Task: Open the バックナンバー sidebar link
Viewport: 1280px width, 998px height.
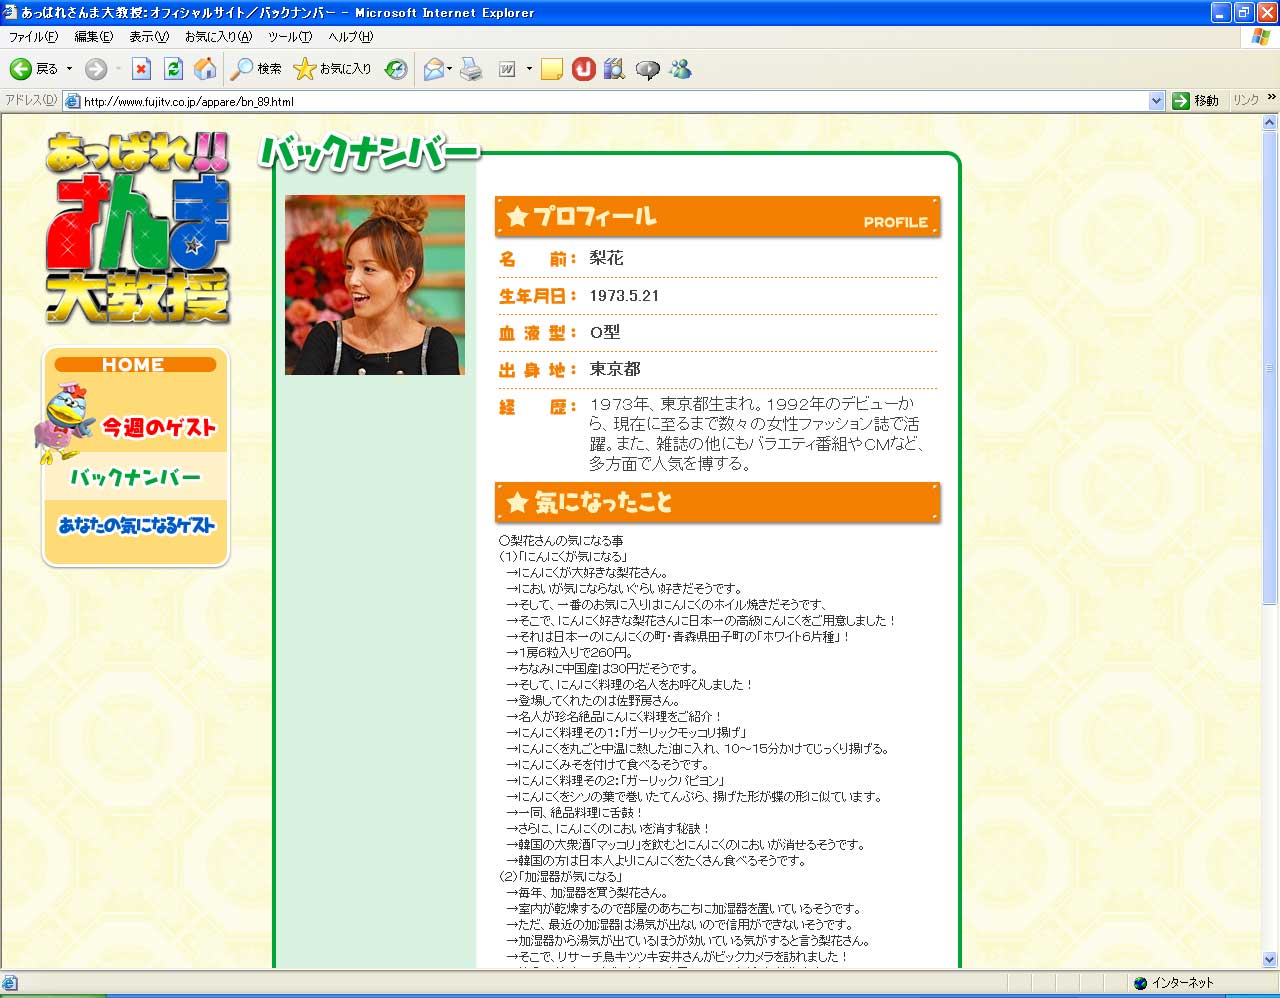Action: point(135,477)
